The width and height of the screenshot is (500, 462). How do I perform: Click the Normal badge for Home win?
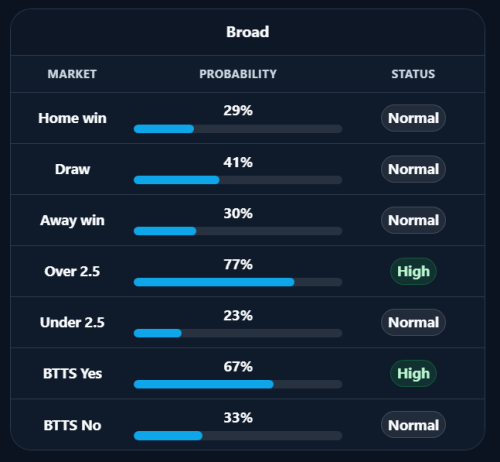(x=413, y=118)
